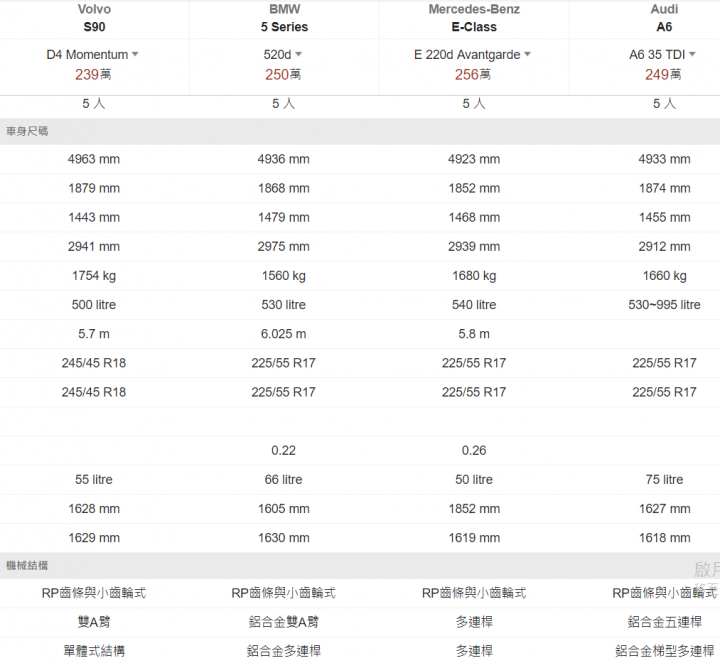The image size is (720, 663).
Task: Click the 530~995 litre trunk value
Action: click(x=664, y=305)
